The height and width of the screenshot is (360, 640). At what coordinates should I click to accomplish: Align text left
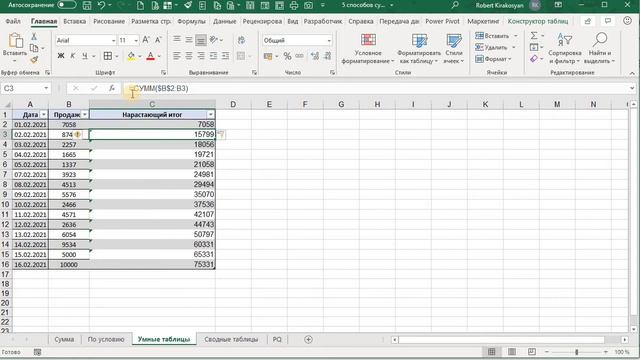point(176,56)
